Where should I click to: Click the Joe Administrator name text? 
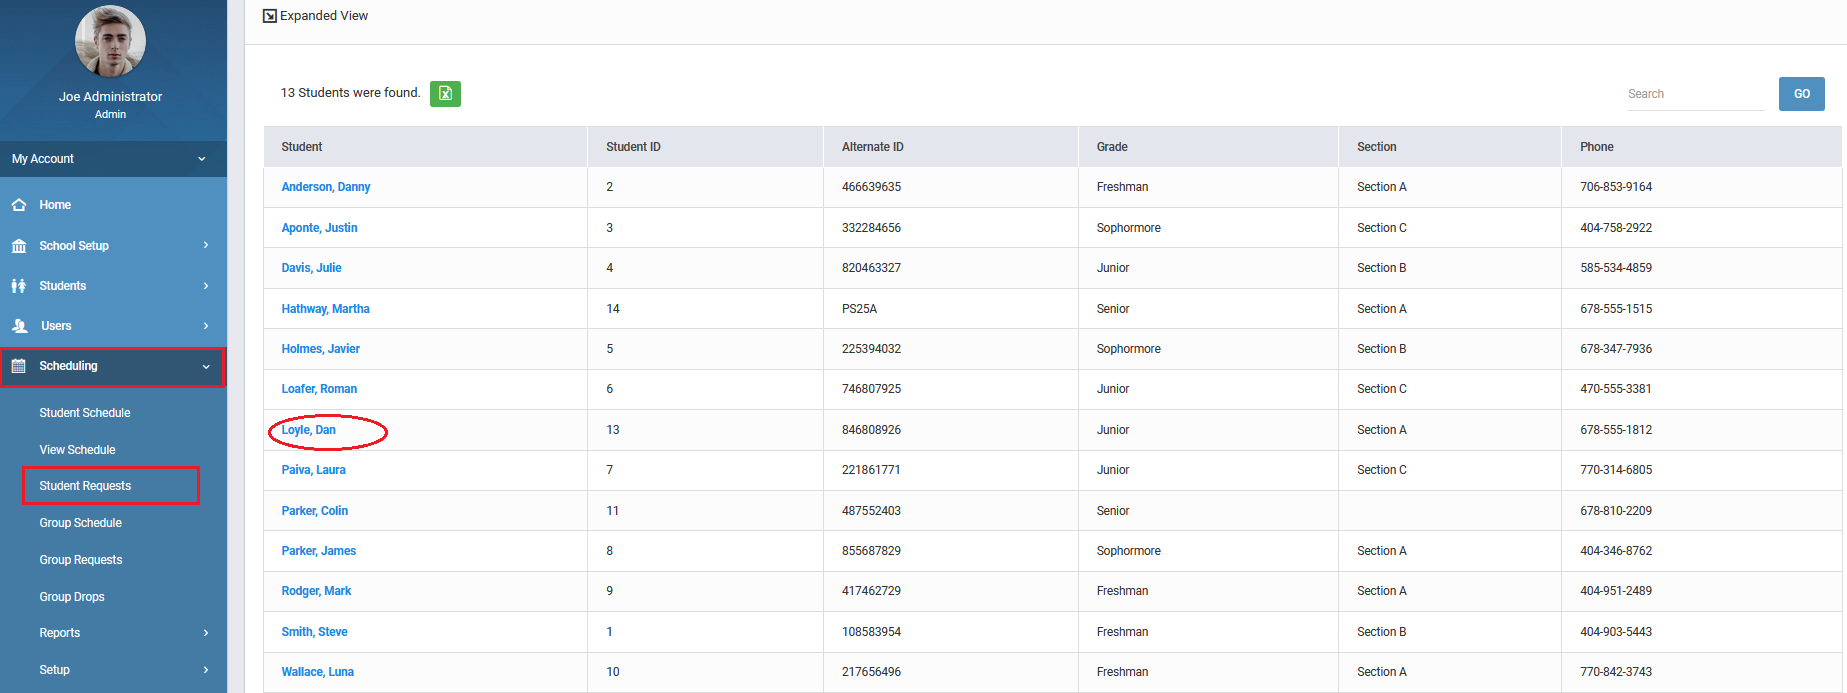(x=110, y=97)
